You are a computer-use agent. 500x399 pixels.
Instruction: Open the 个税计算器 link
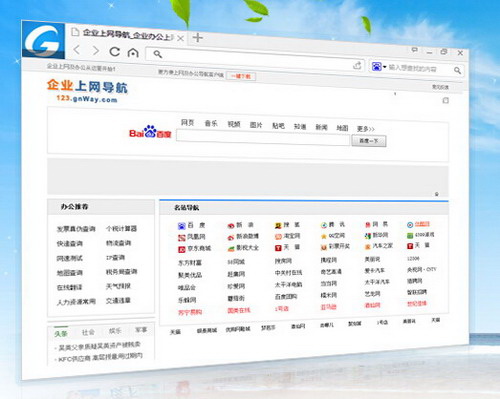pos(121,229)
